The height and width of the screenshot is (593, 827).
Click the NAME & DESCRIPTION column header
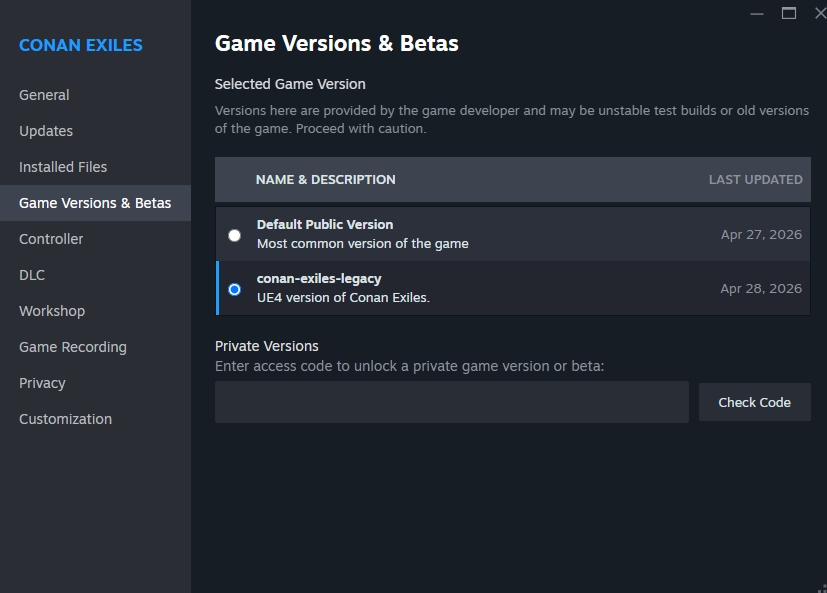click(325, 180)
